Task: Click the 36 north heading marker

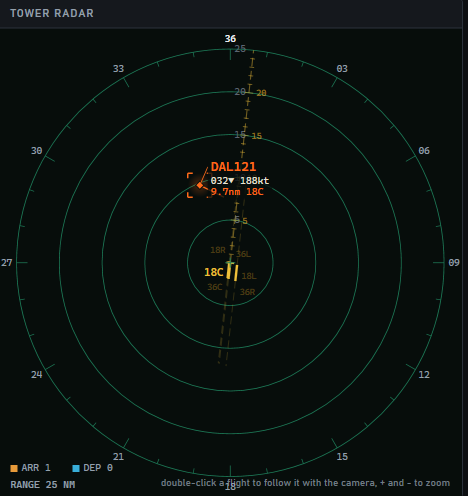Action: point(230,39)
